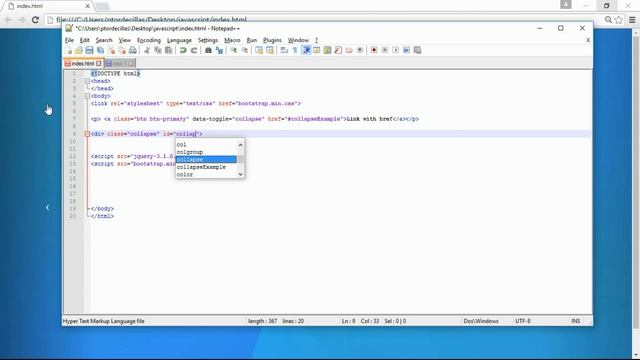This screenshot has height=360, width=640.
Task: Click Save Recorded Macro icon
Action: [417, 50]
